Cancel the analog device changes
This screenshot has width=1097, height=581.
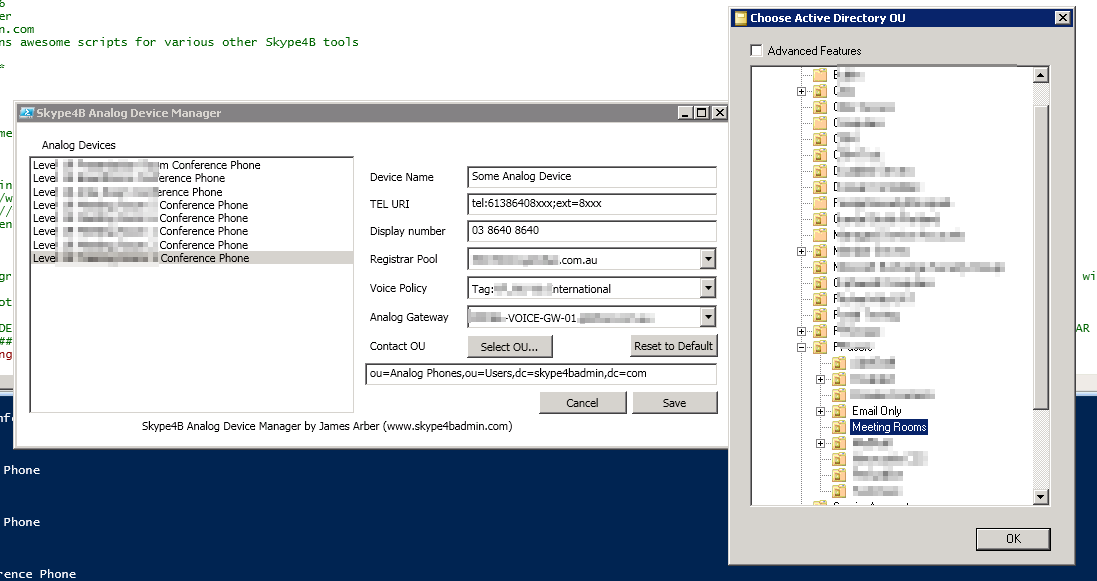583,402
